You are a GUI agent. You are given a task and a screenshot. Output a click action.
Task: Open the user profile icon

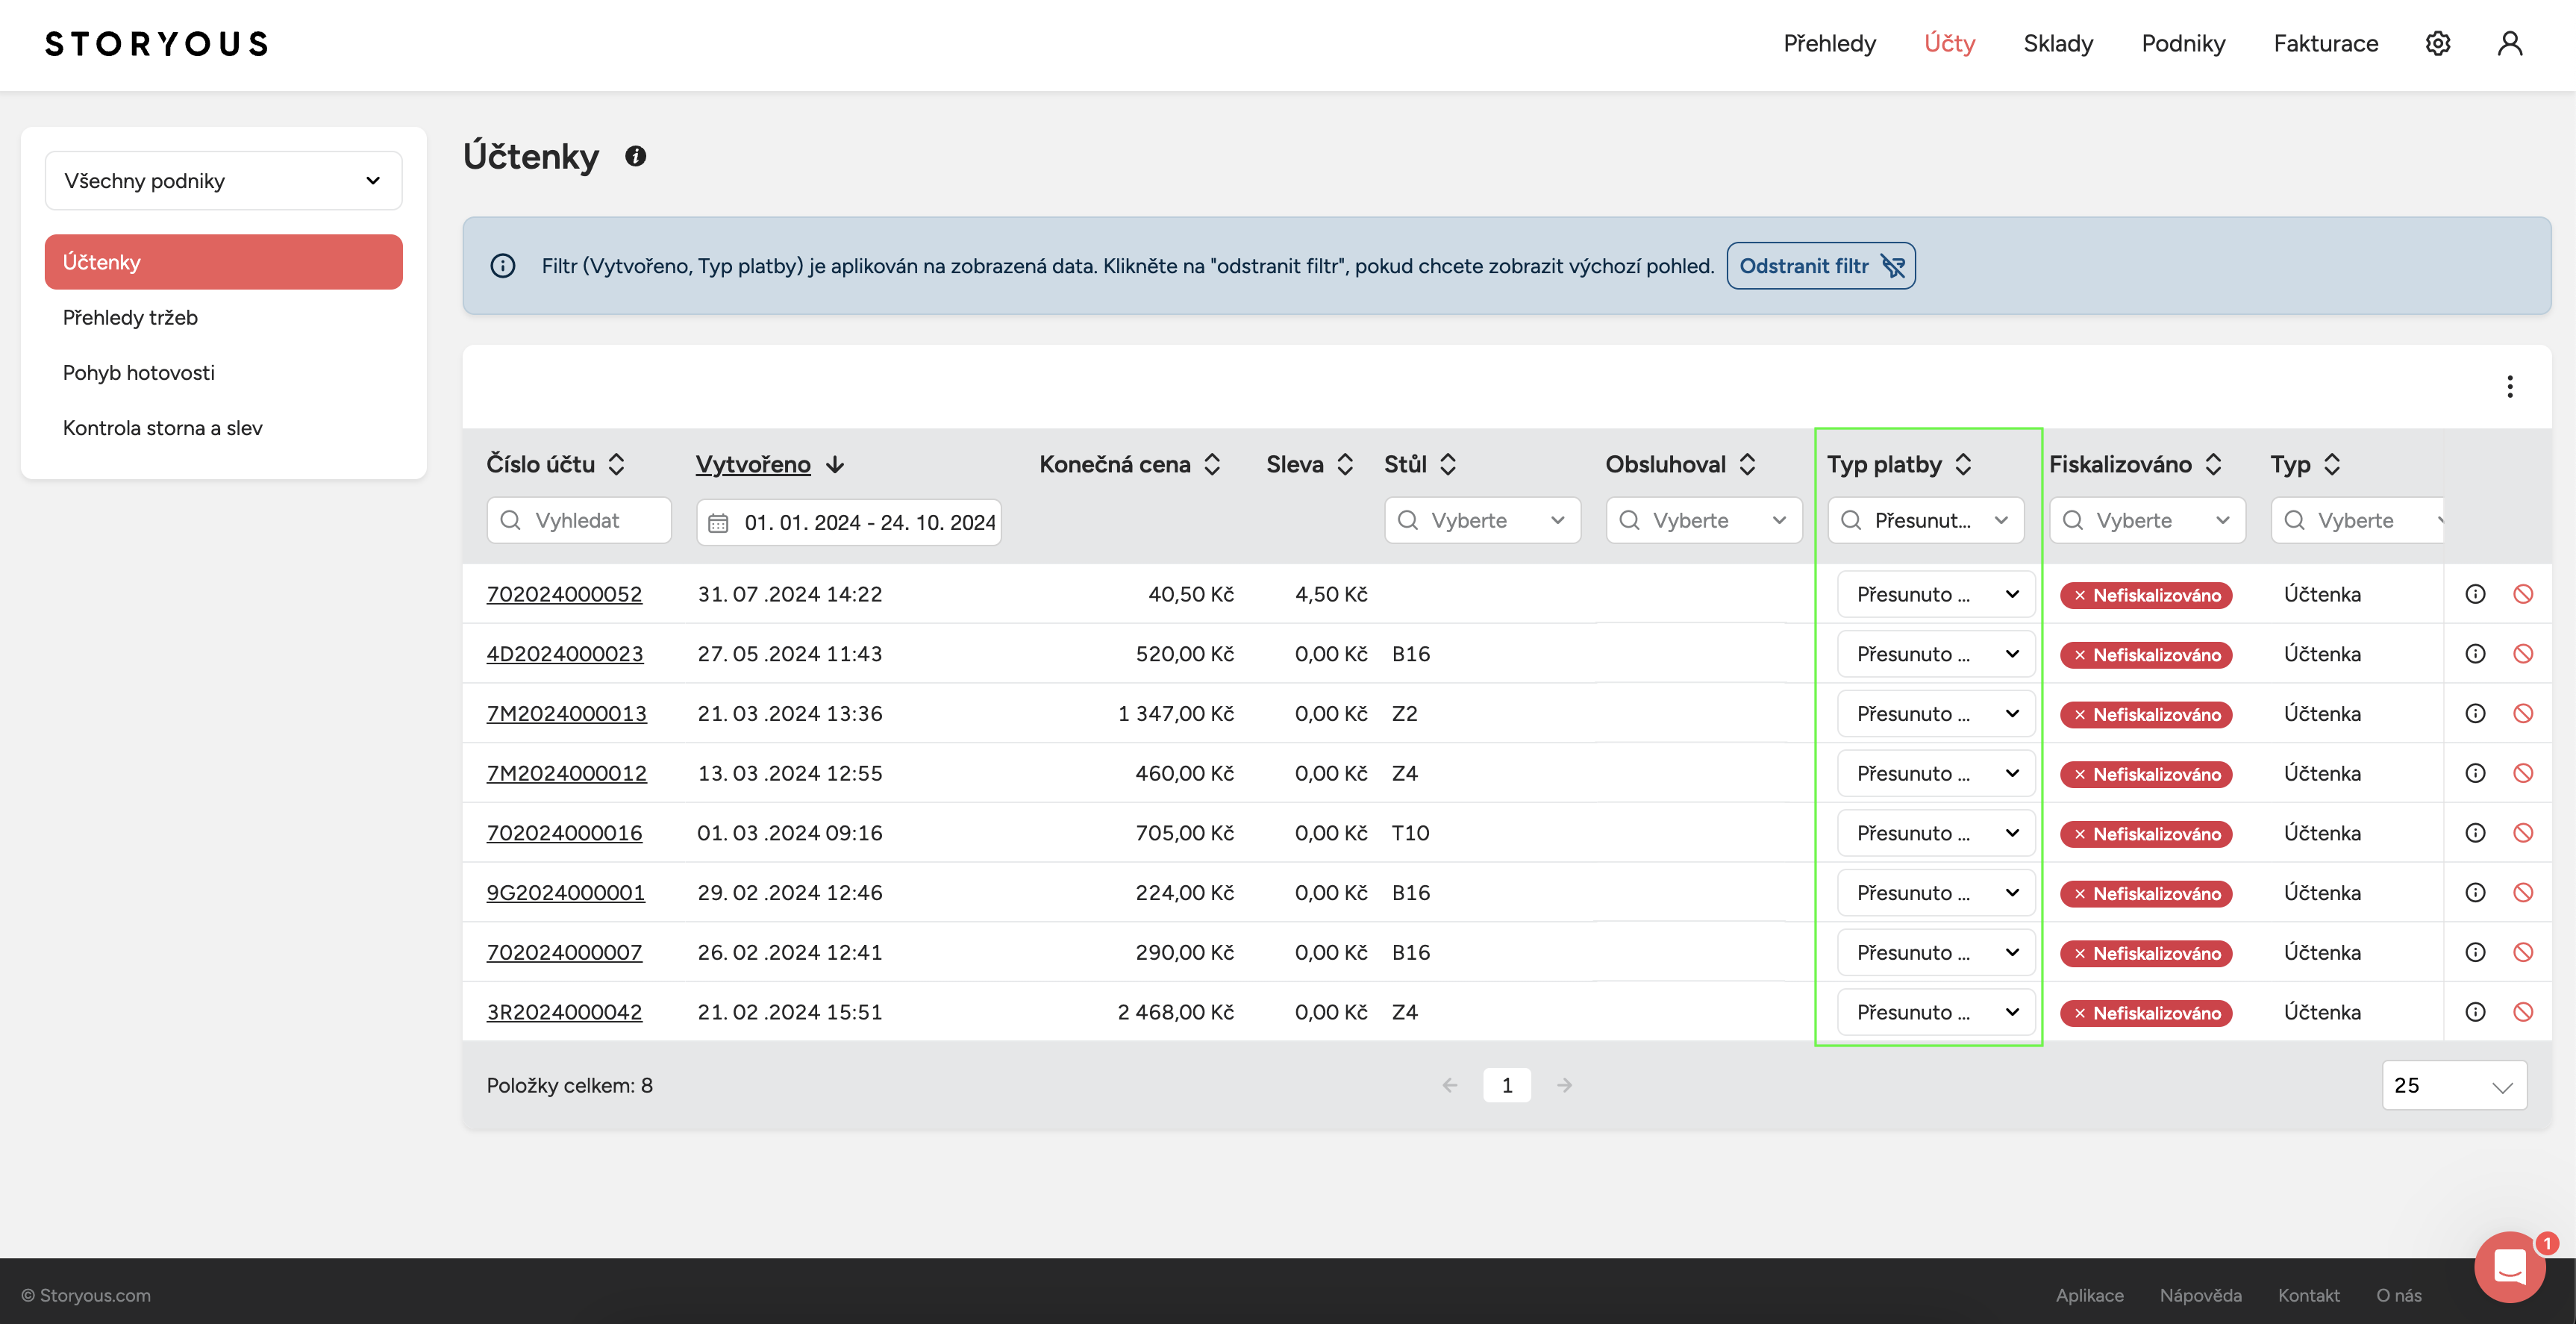tap(2510, 43)
